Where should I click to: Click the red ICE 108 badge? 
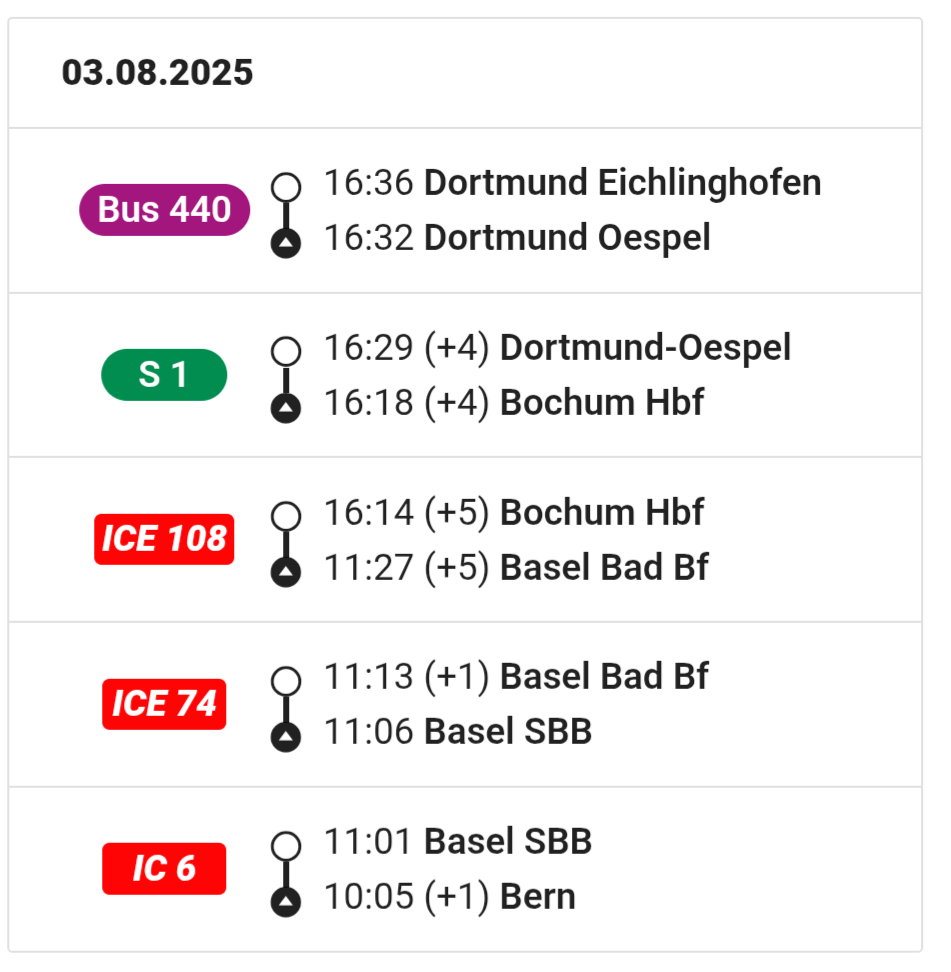[x=164, y=539]
